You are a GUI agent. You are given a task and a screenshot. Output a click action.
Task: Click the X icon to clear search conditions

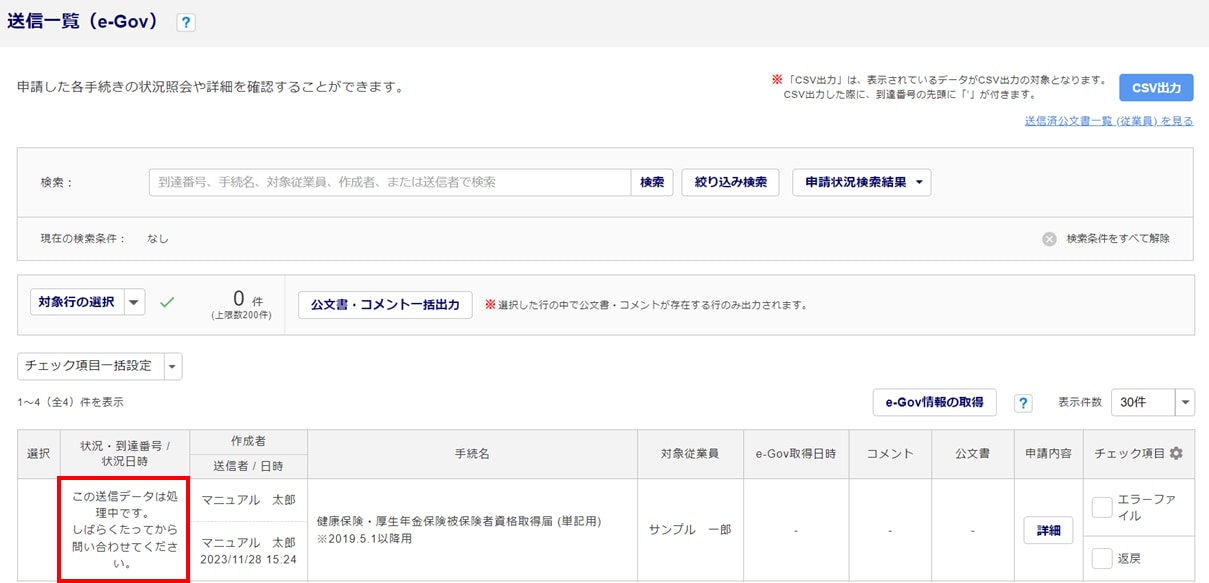(x=1049, y=239)
